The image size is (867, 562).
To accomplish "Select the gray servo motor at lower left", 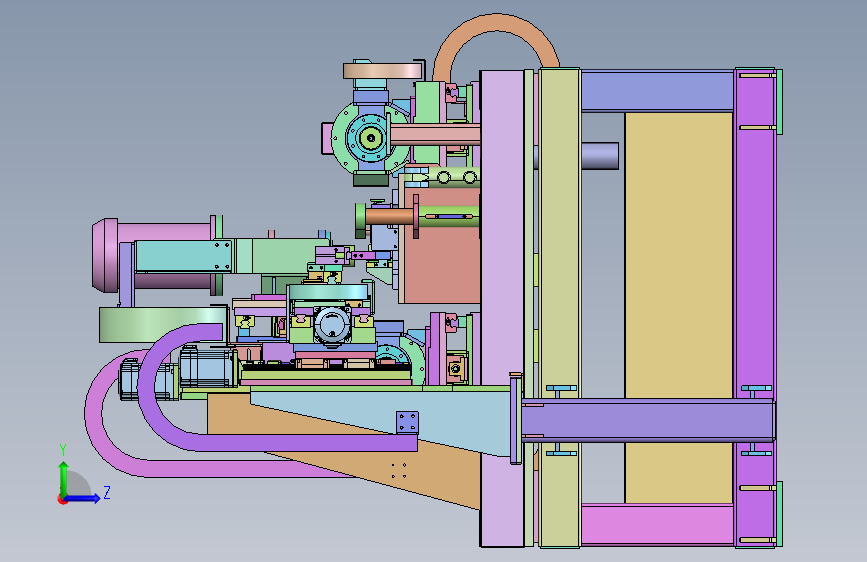I will point(207,367).
